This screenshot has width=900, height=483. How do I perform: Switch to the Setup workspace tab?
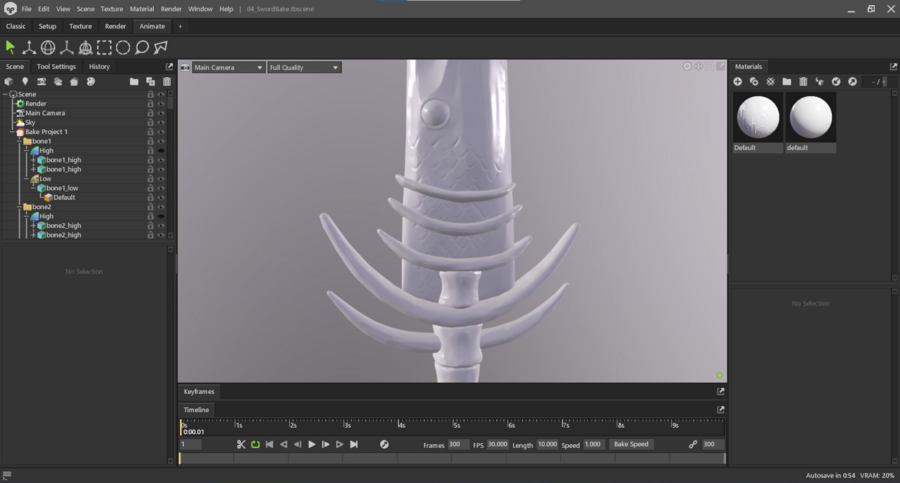pyautogui.click(x=47, y=26)
